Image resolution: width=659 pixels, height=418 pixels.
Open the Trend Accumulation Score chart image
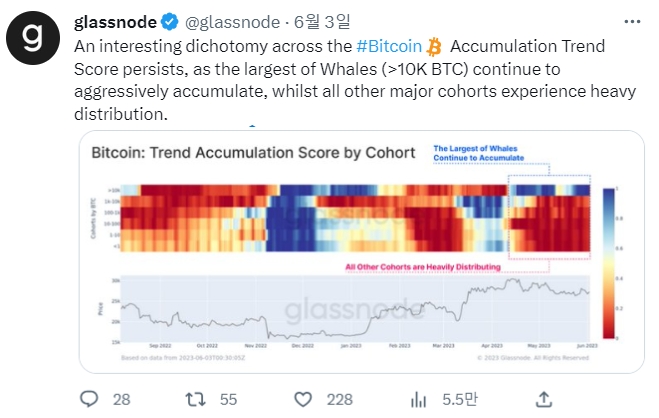point(350,250)
